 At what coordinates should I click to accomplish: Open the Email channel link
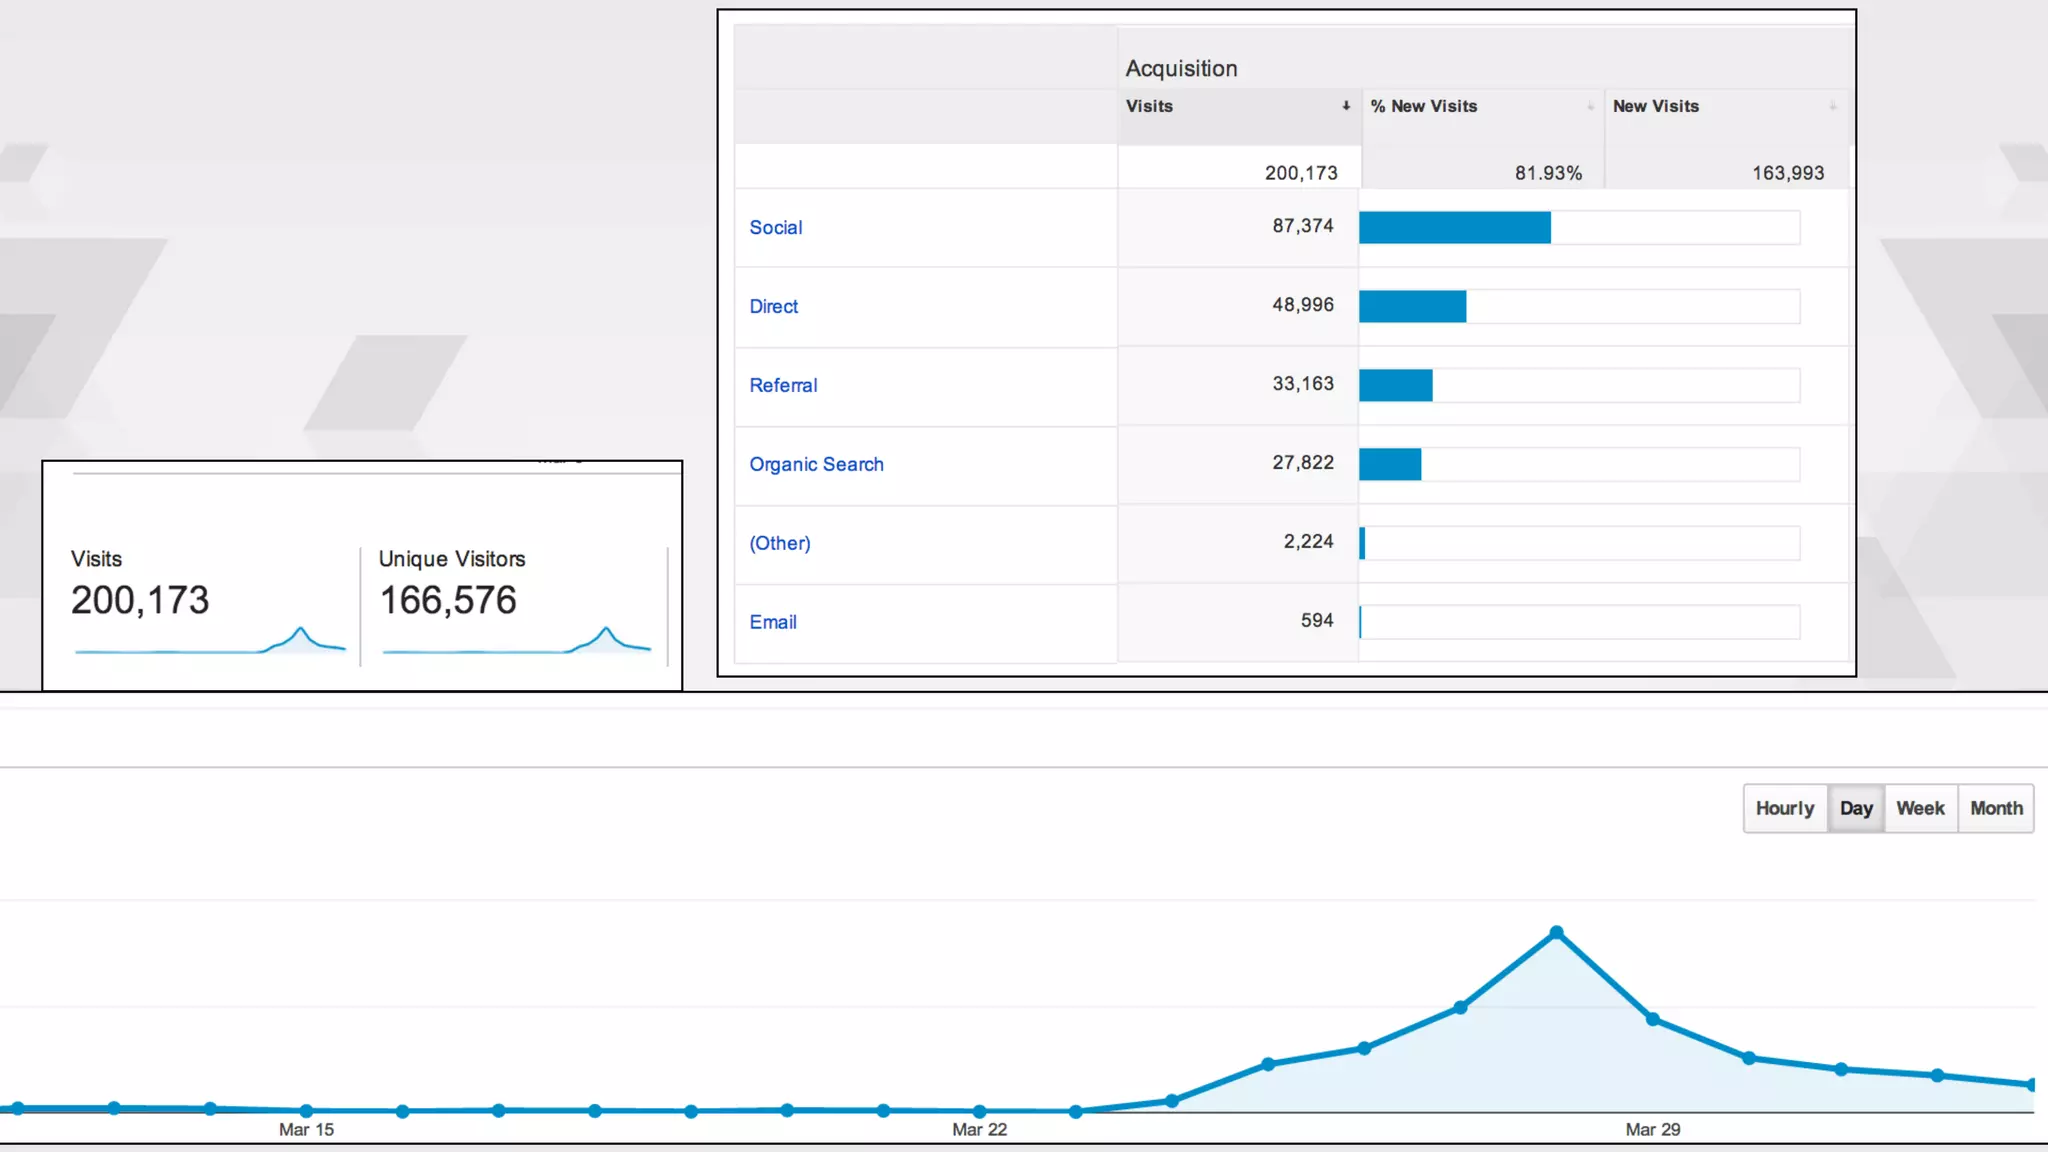773,623
